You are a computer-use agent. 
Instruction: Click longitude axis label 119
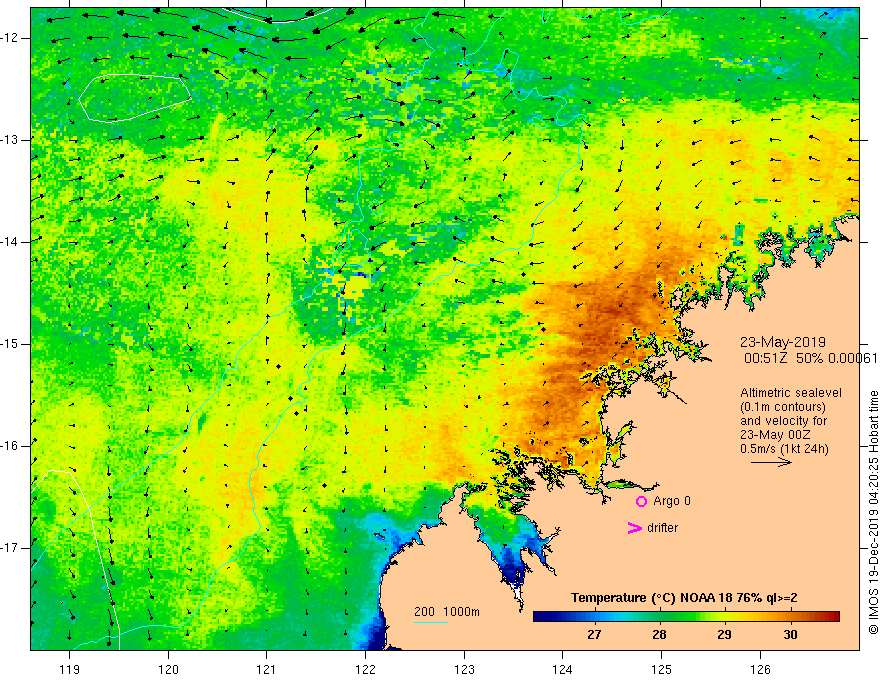pyautogui.click(x=70, y=669)
